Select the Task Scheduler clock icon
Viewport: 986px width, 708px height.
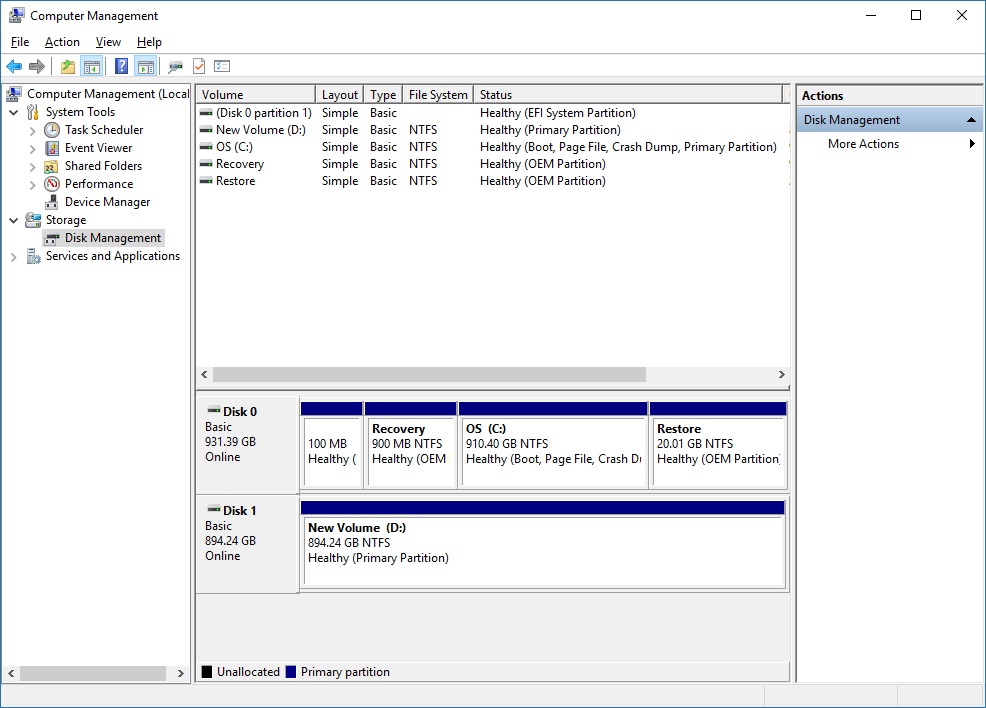[x=52, y=130]
